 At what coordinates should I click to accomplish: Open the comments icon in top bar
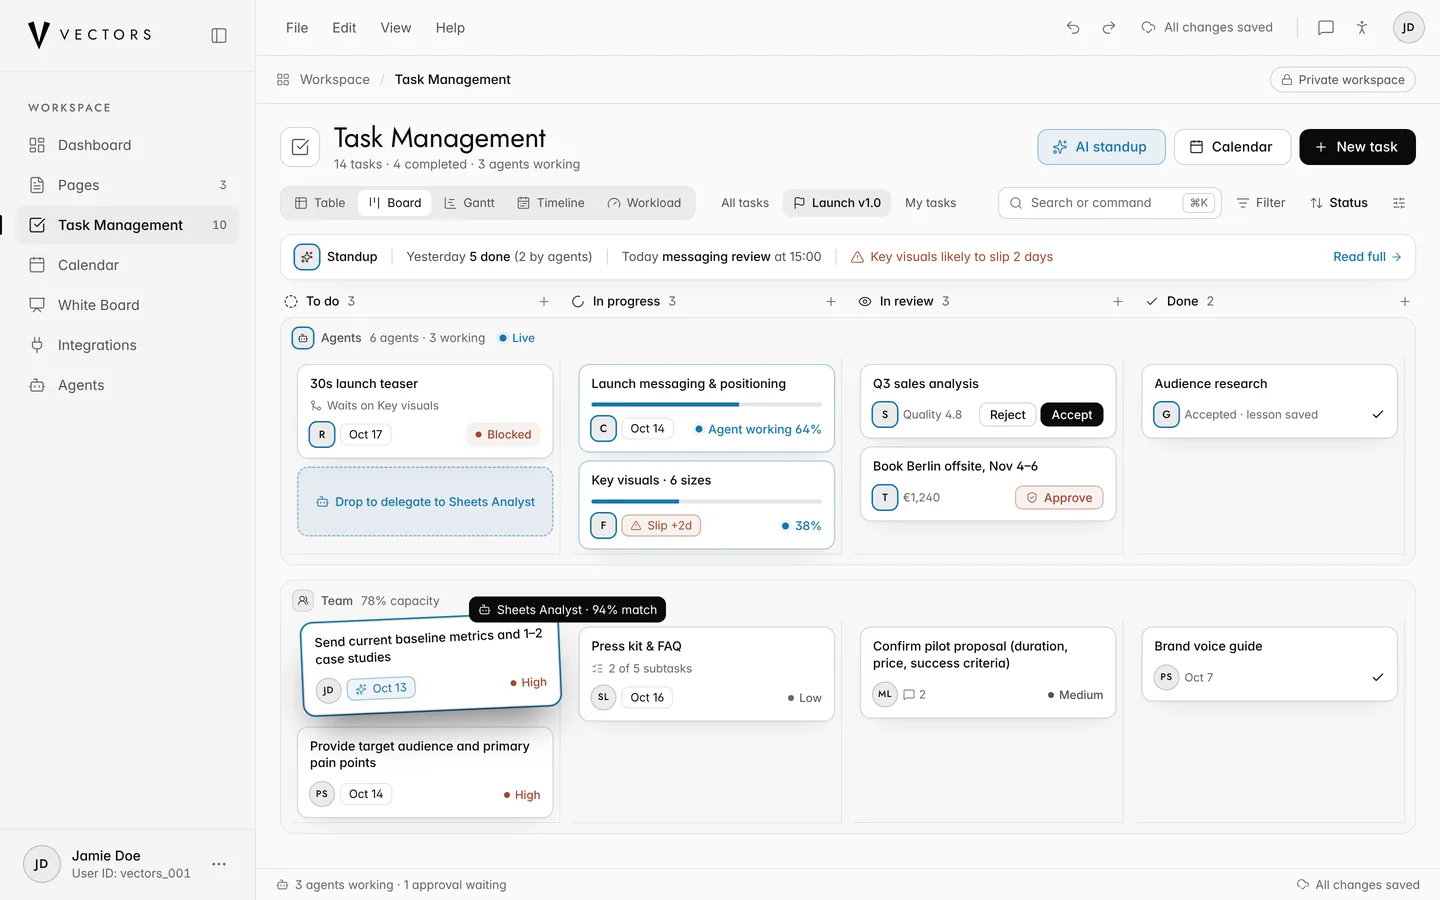[1326, 28]
